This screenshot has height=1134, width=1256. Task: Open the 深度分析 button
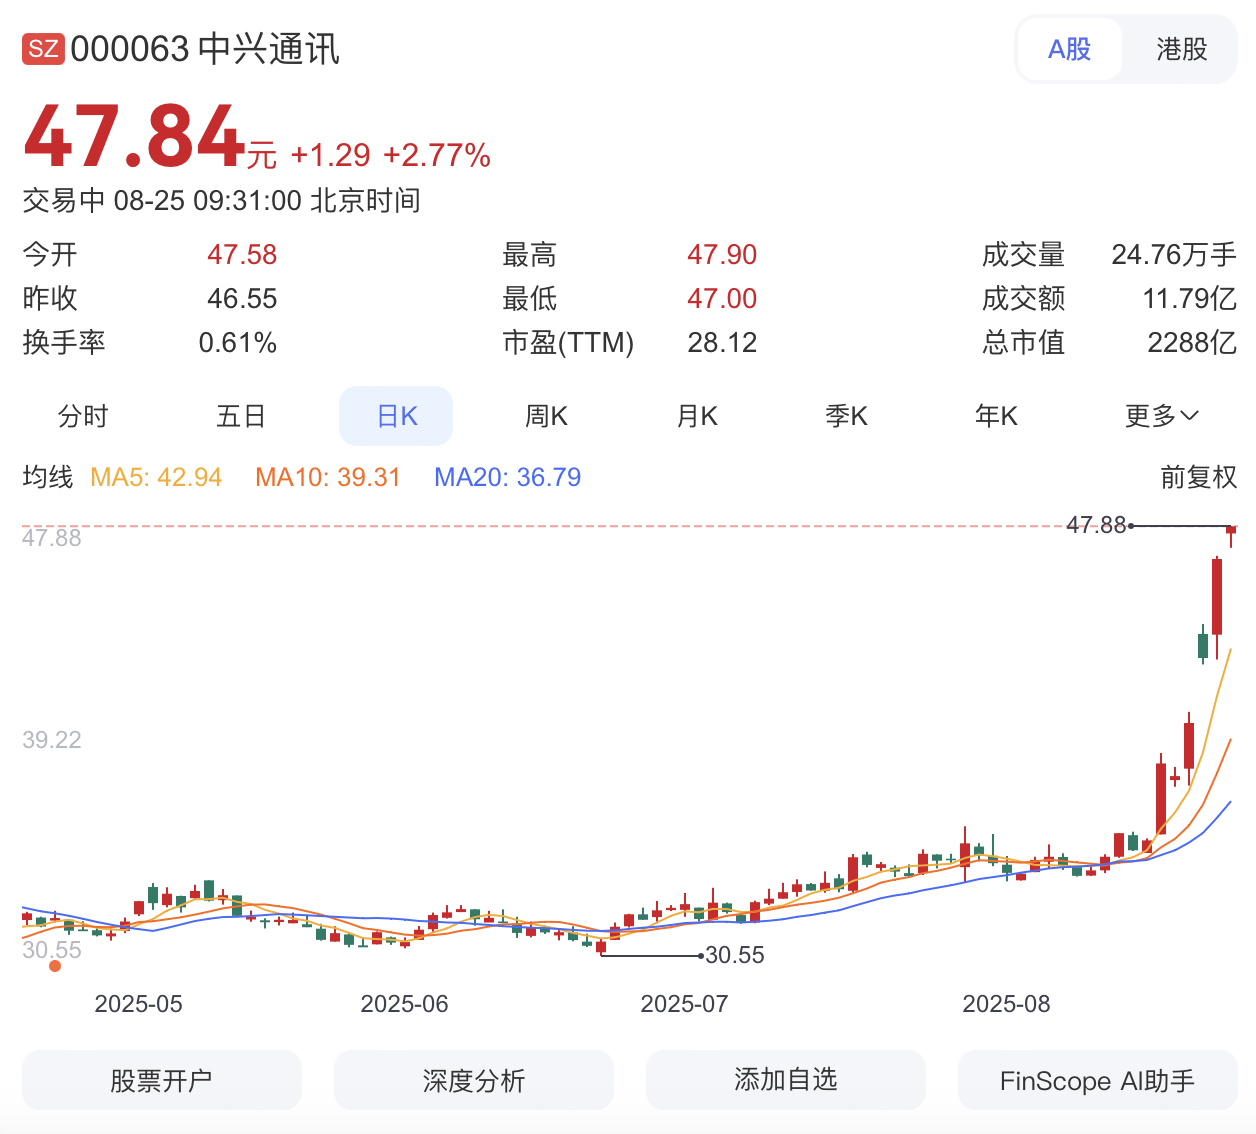tap(474, 1080)
